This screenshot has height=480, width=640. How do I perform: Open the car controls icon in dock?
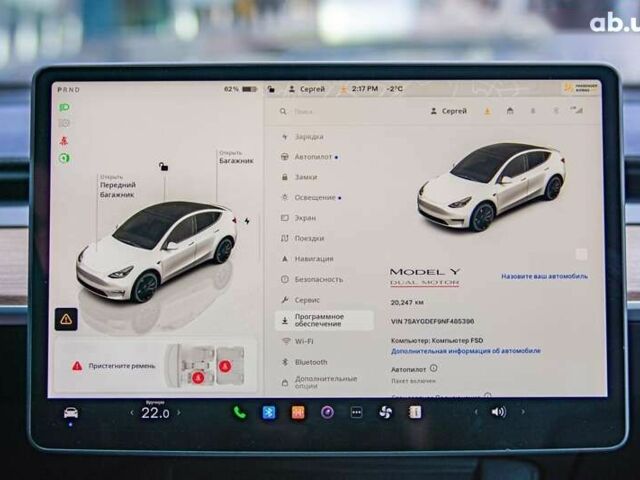click(x=71, y=412)
